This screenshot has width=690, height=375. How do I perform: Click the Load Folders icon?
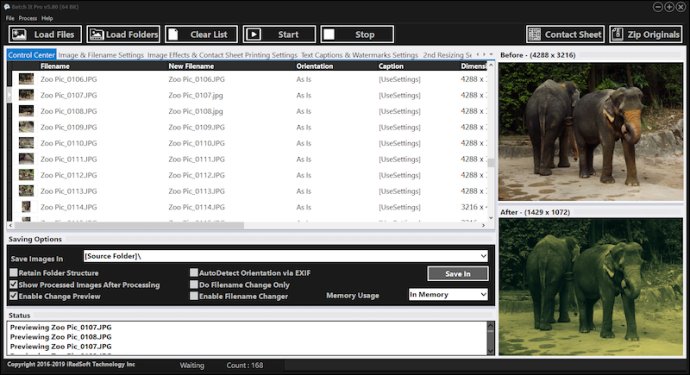click(96, 34)
